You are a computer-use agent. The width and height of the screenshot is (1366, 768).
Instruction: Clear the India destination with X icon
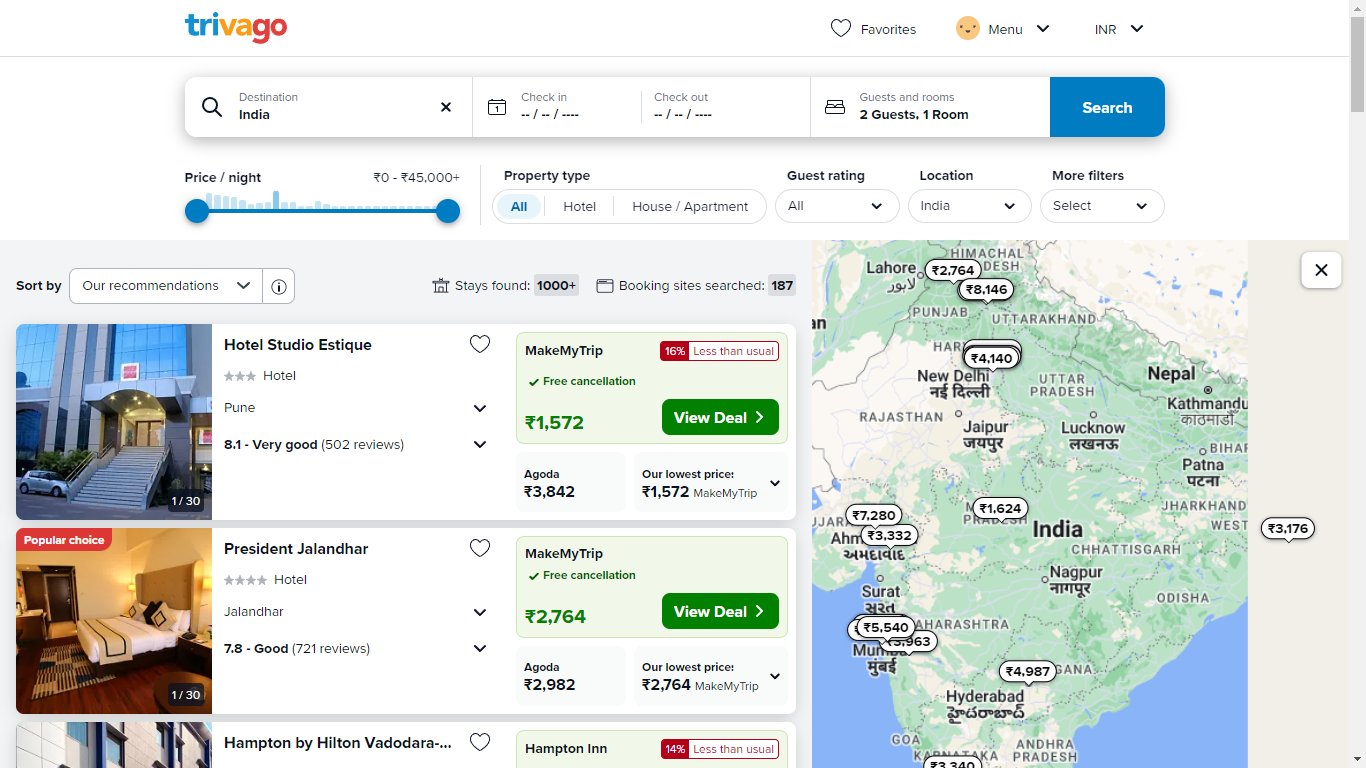click(446, 107)
